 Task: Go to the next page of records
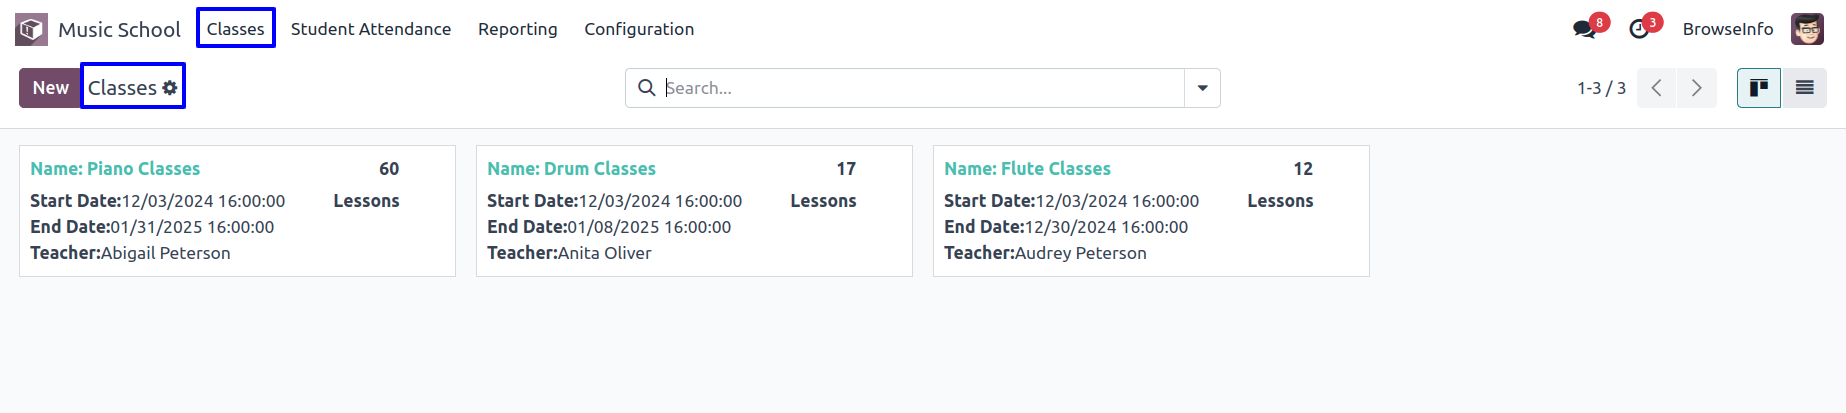pos(1697,88)
